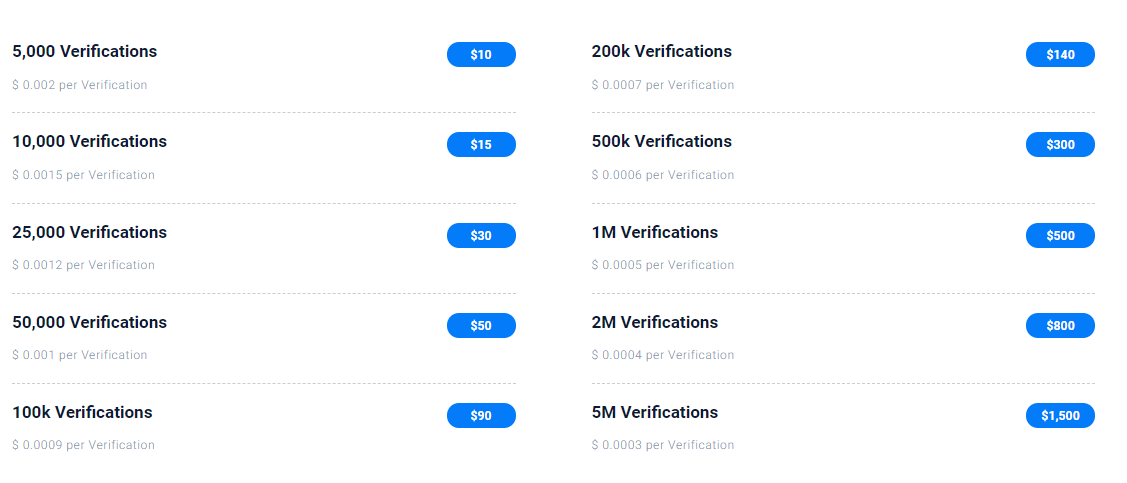Choose the $30 plan button
Image resolution: width=1127 pixels, height=483 pixels.
481,236
